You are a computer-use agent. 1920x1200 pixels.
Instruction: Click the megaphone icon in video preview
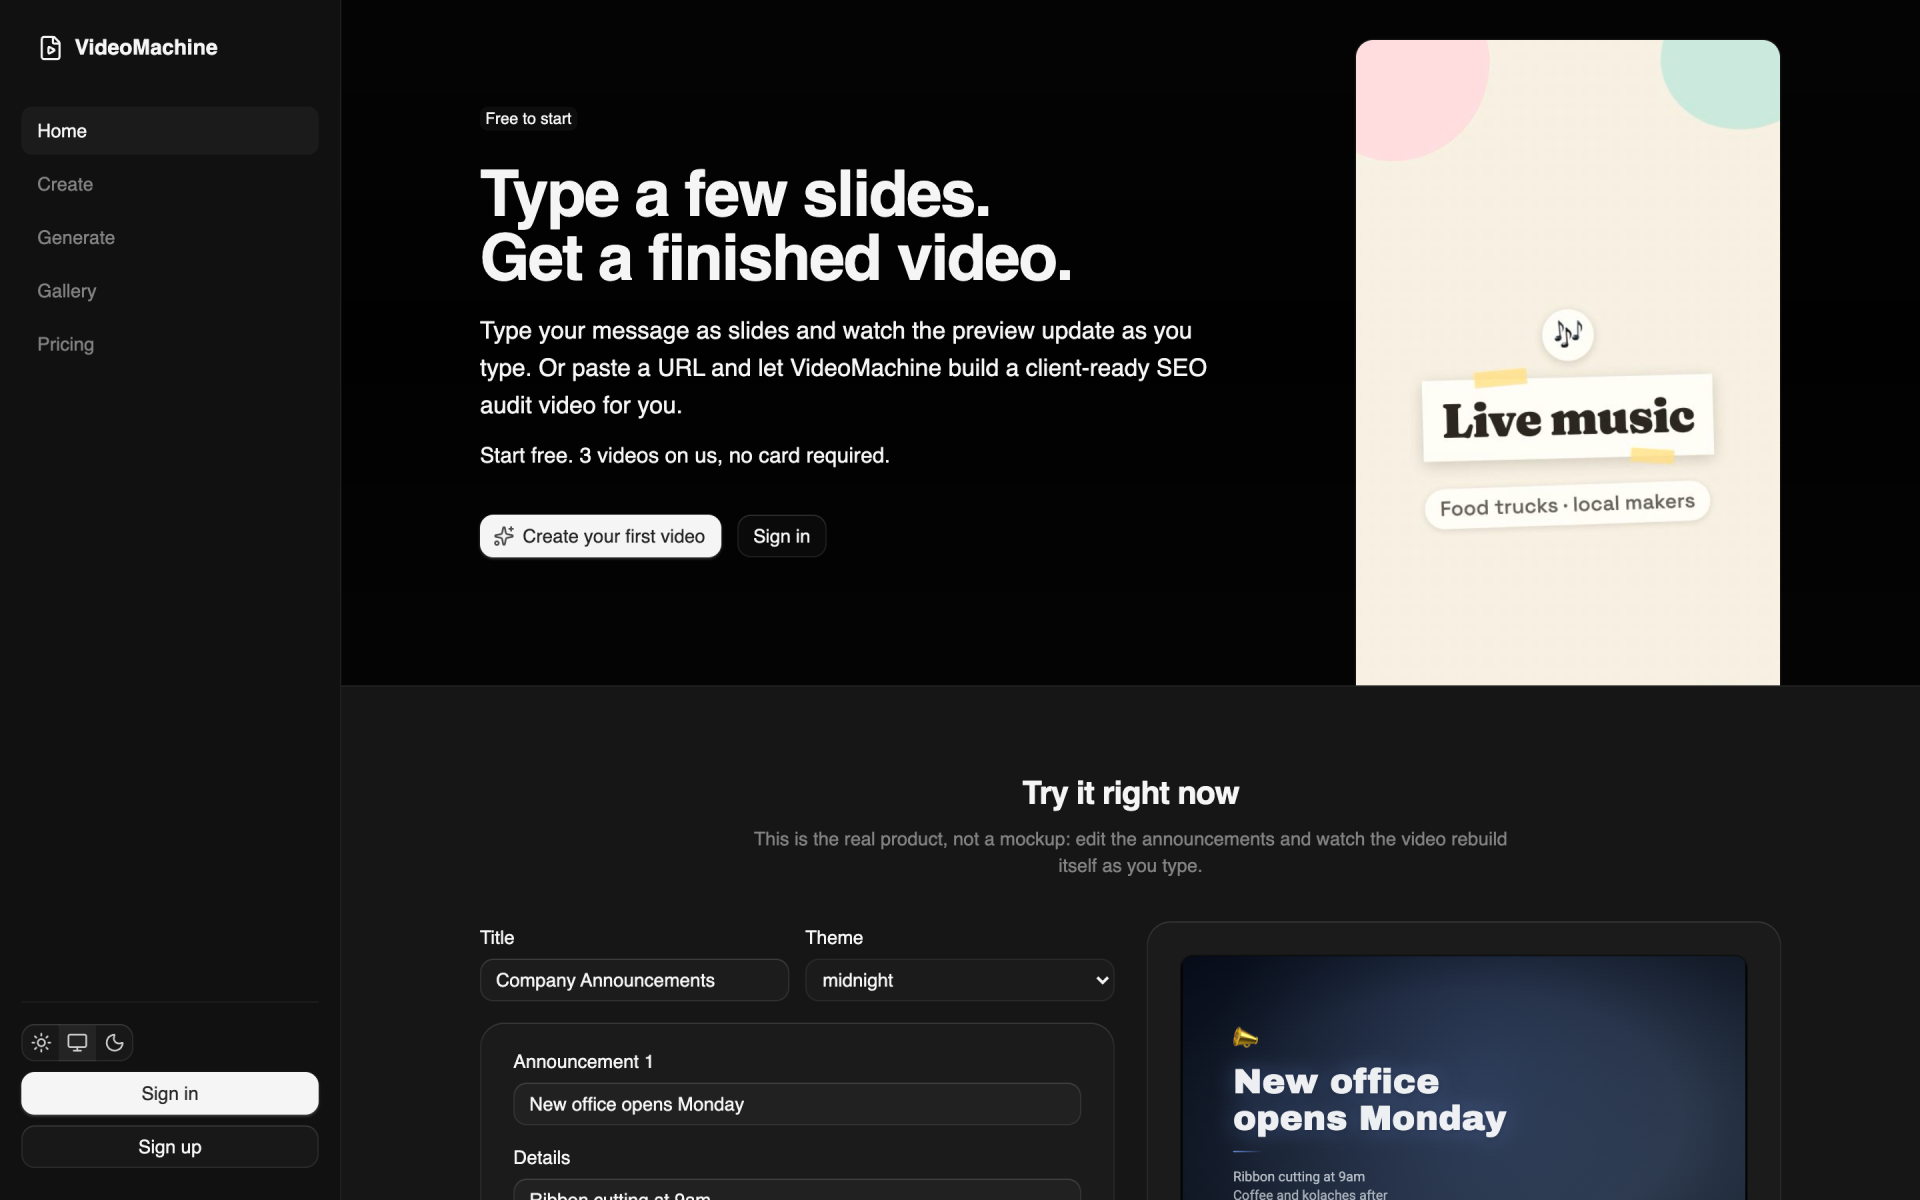click(x=1245, y=1037)
